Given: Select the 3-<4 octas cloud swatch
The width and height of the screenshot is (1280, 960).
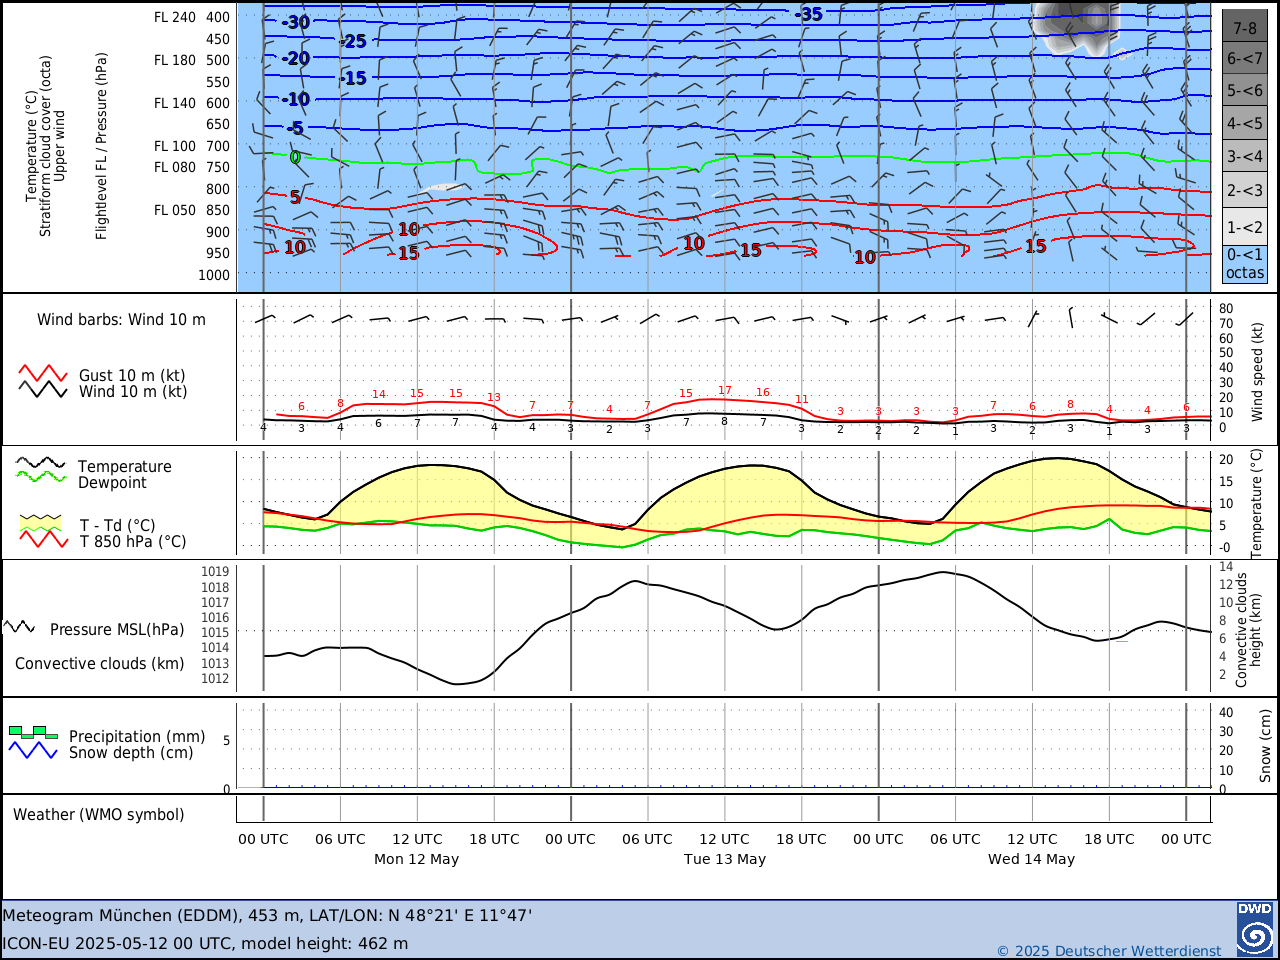Looking at the screenshot, I should click(1245, 156).
